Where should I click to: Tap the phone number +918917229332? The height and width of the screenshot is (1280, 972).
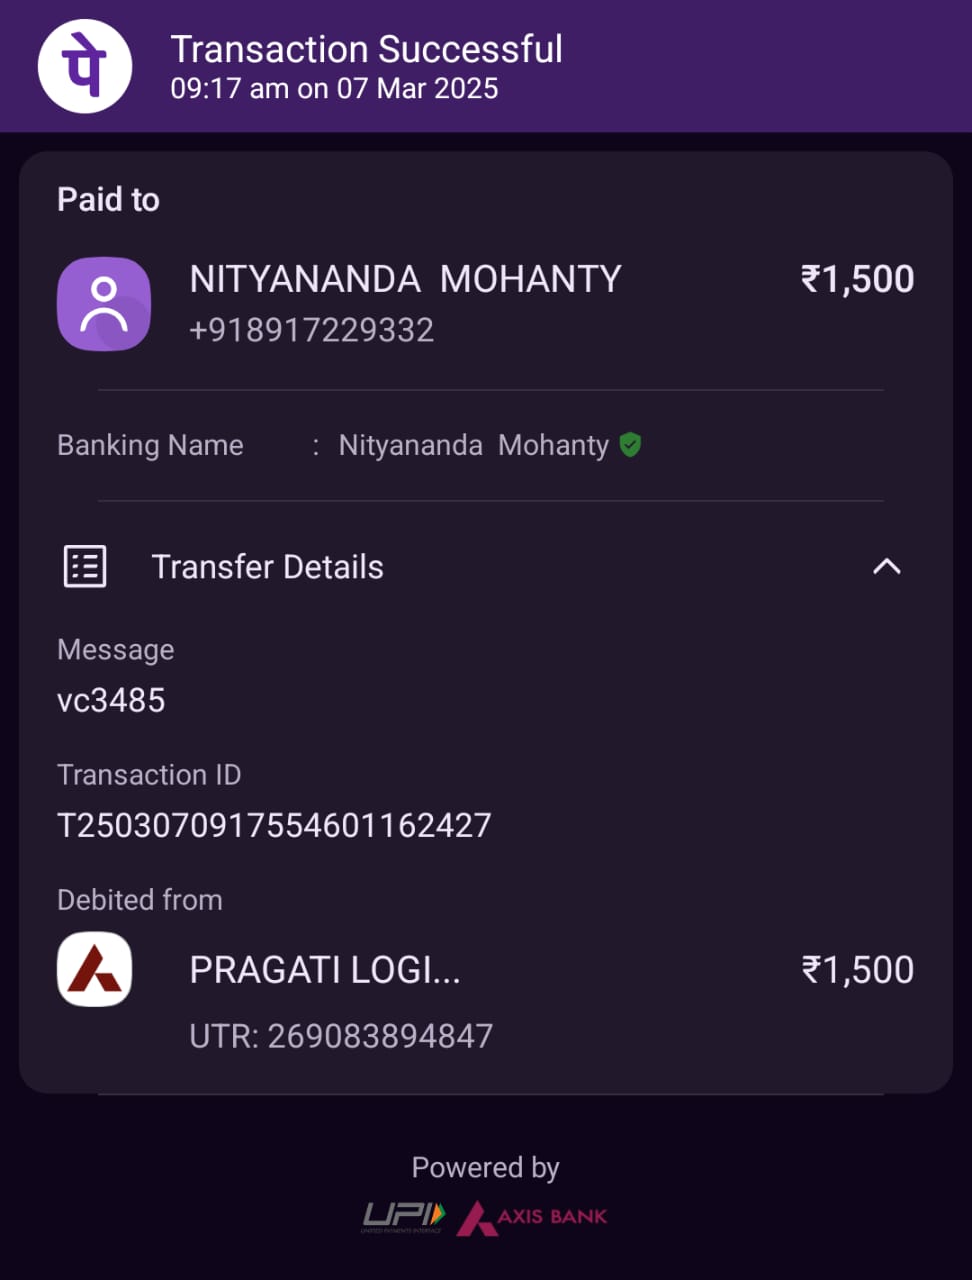click(x=311, y=330)
